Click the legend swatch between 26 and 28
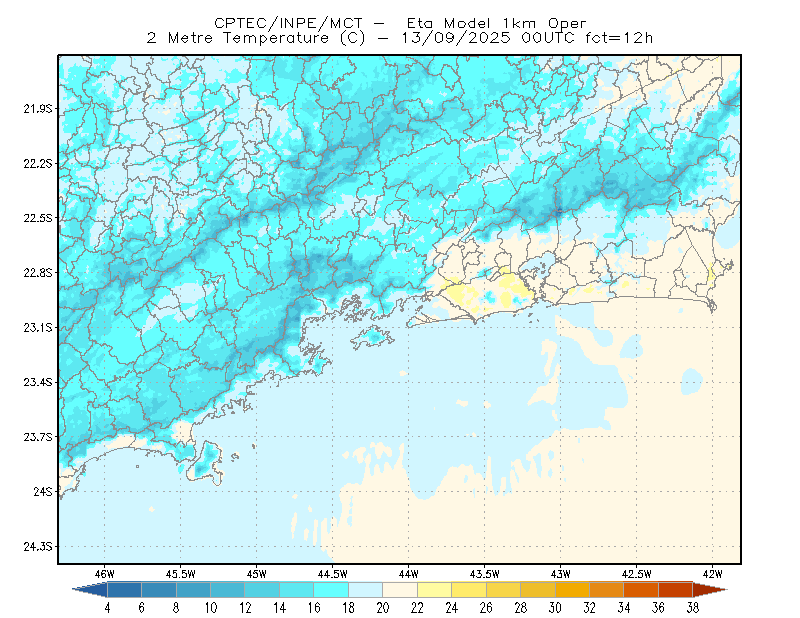 504,589
